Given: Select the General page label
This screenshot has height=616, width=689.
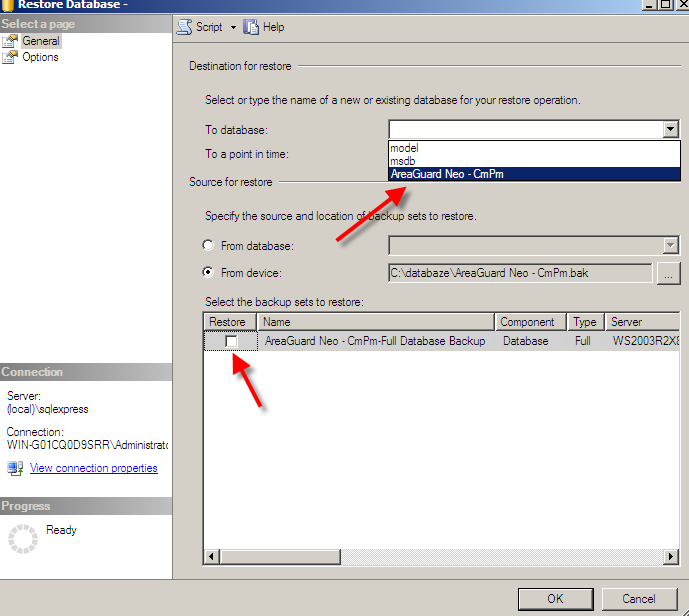Looking at the screenshot, I should [41, 41].
